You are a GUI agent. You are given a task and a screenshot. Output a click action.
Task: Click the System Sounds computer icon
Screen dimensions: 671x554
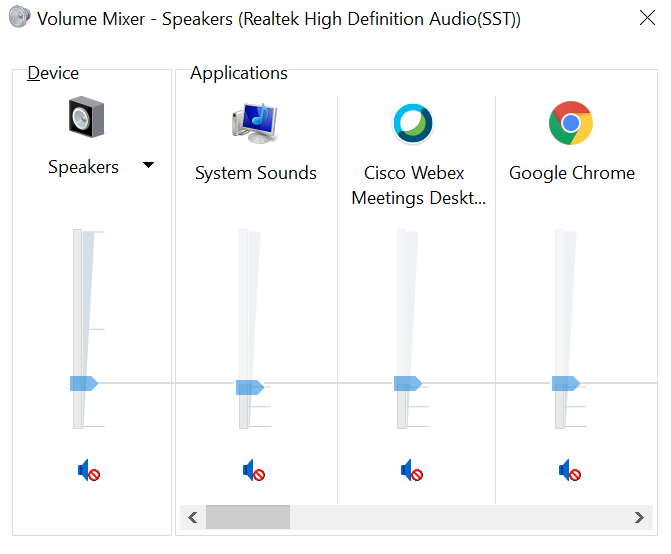tap(254, 123)
